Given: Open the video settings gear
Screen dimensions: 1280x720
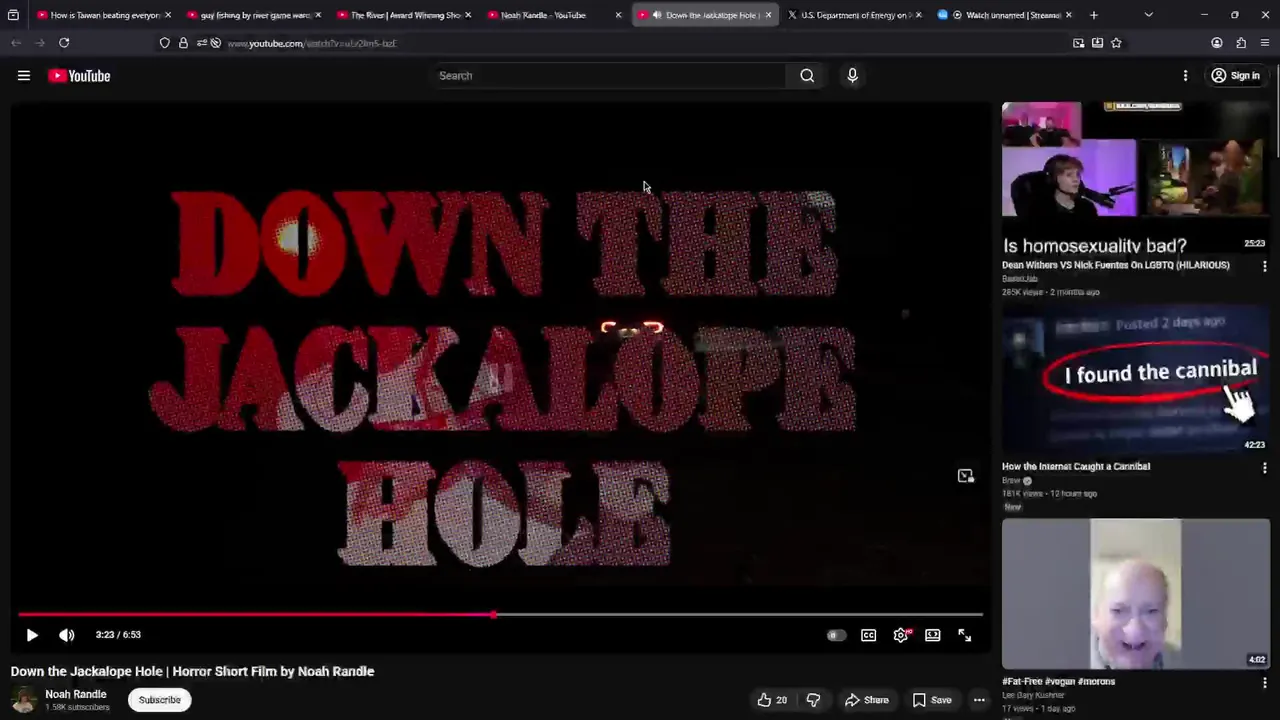Looking at the screenshot, I should coord(901,635).
